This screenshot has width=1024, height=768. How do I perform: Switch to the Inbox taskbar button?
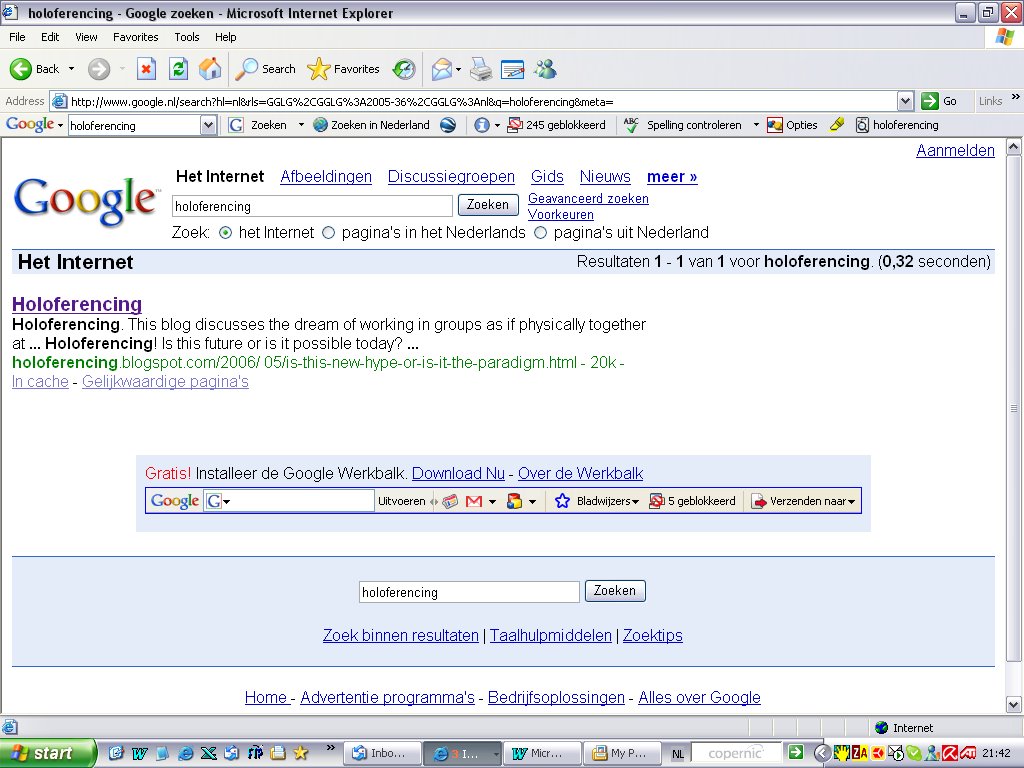(x=382, y=753)
